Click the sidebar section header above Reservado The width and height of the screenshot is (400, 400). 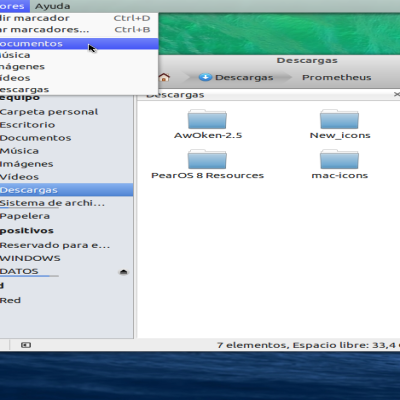point(27,231)
